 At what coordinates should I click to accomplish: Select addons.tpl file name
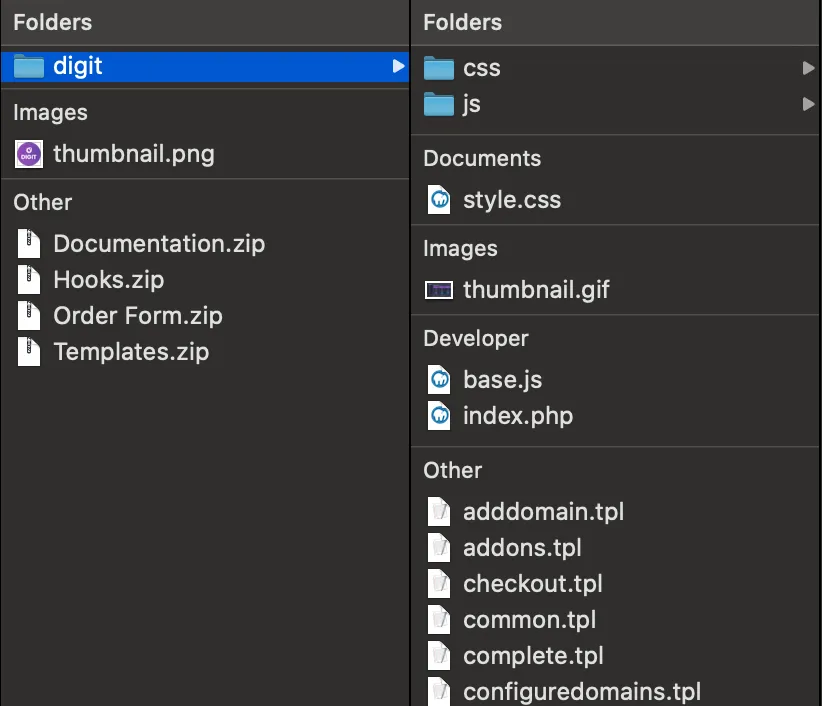click(522, 548)
